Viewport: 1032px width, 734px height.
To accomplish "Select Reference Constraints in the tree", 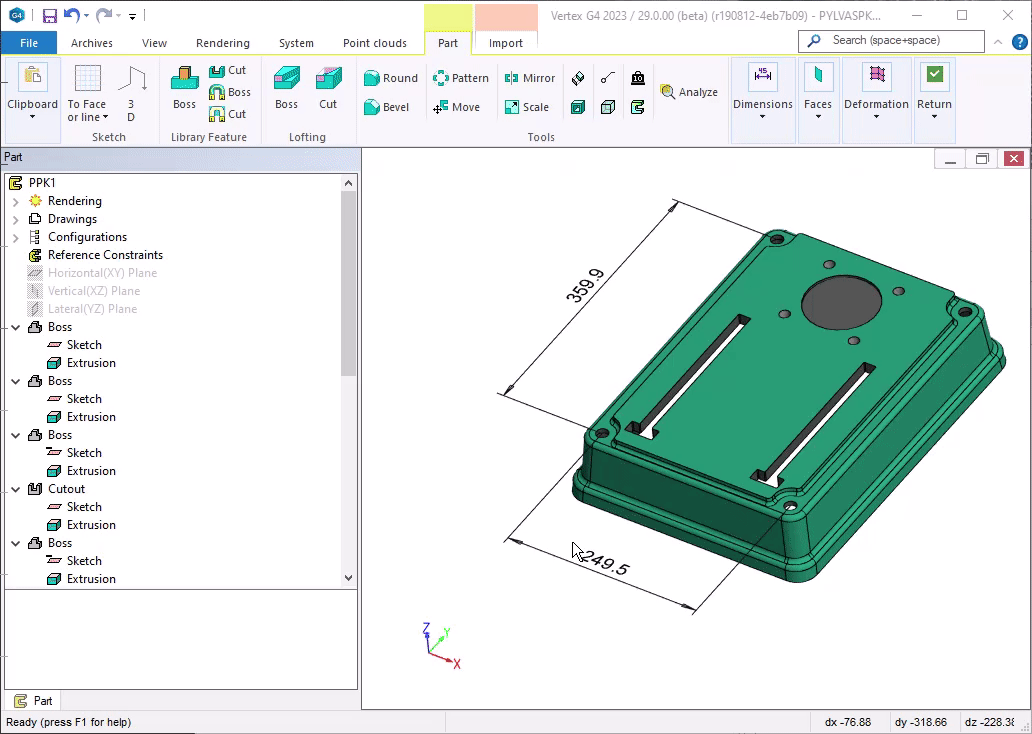I will point(105,255).
